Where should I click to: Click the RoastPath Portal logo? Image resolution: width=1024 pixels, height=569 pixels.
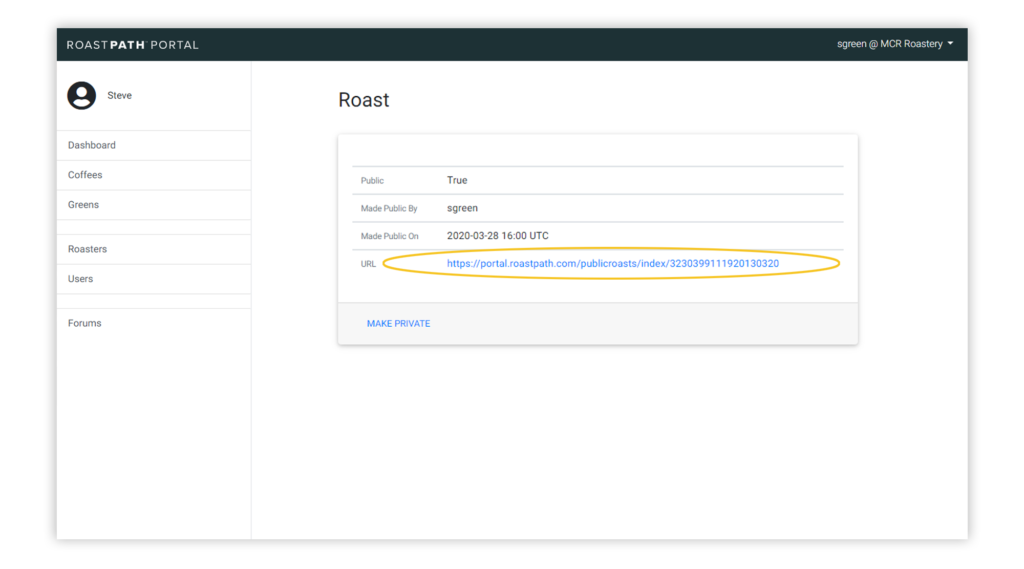(x=133, y=45)
